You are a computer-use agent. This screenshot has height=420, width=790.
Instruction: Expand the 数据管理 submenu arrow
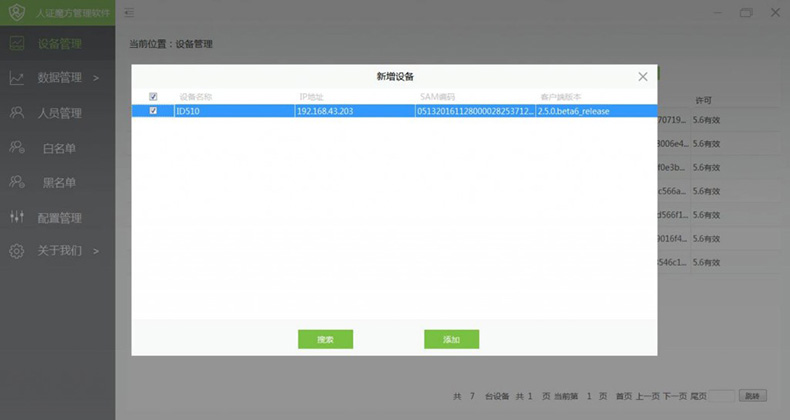coord(95,78)
